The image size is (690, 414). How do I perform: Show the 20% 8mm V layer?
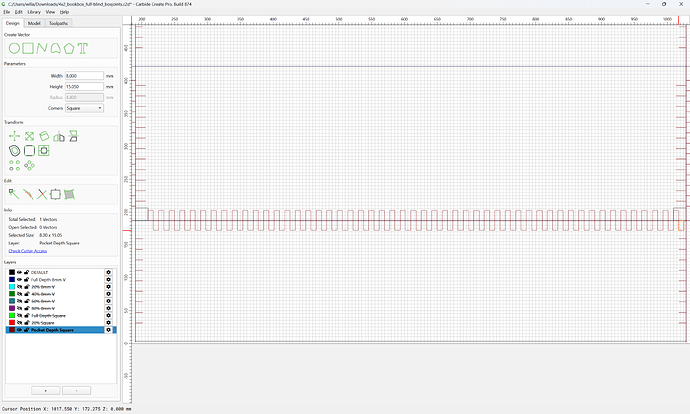19,287
